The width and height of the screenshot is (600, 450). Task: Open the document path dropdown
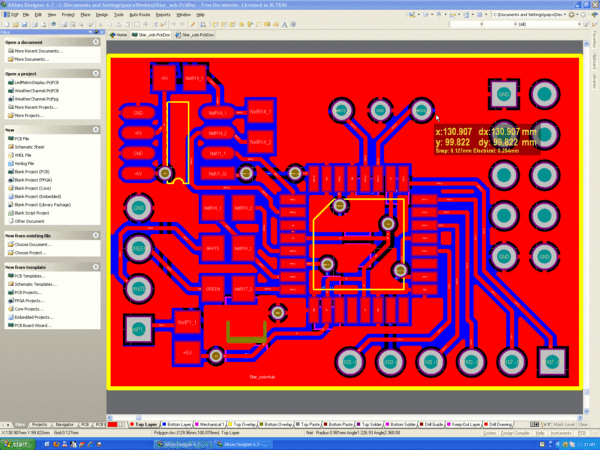click(x=565, y=15)
